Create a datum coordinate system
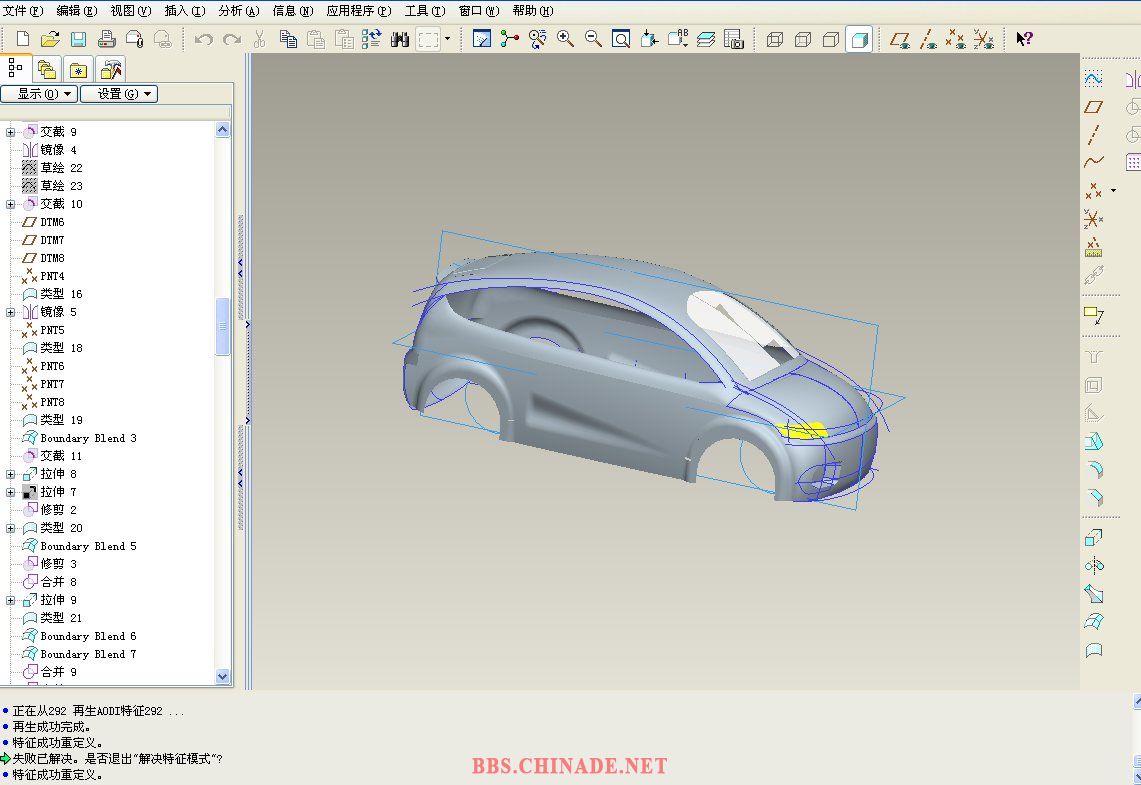This screenshot has height=785, width=1141. (1093, 218)
